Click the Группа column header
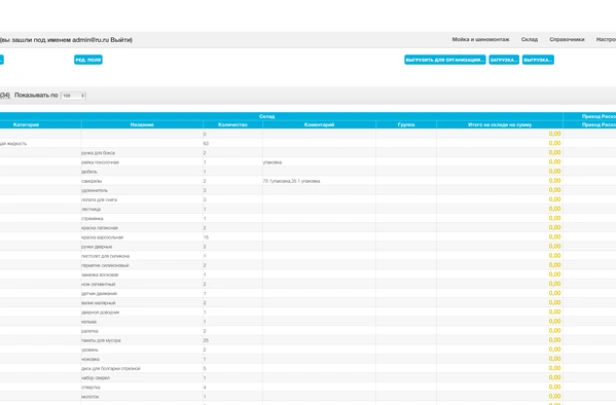Viewport: 616px width, 405px height. click(x=406, y=125)
